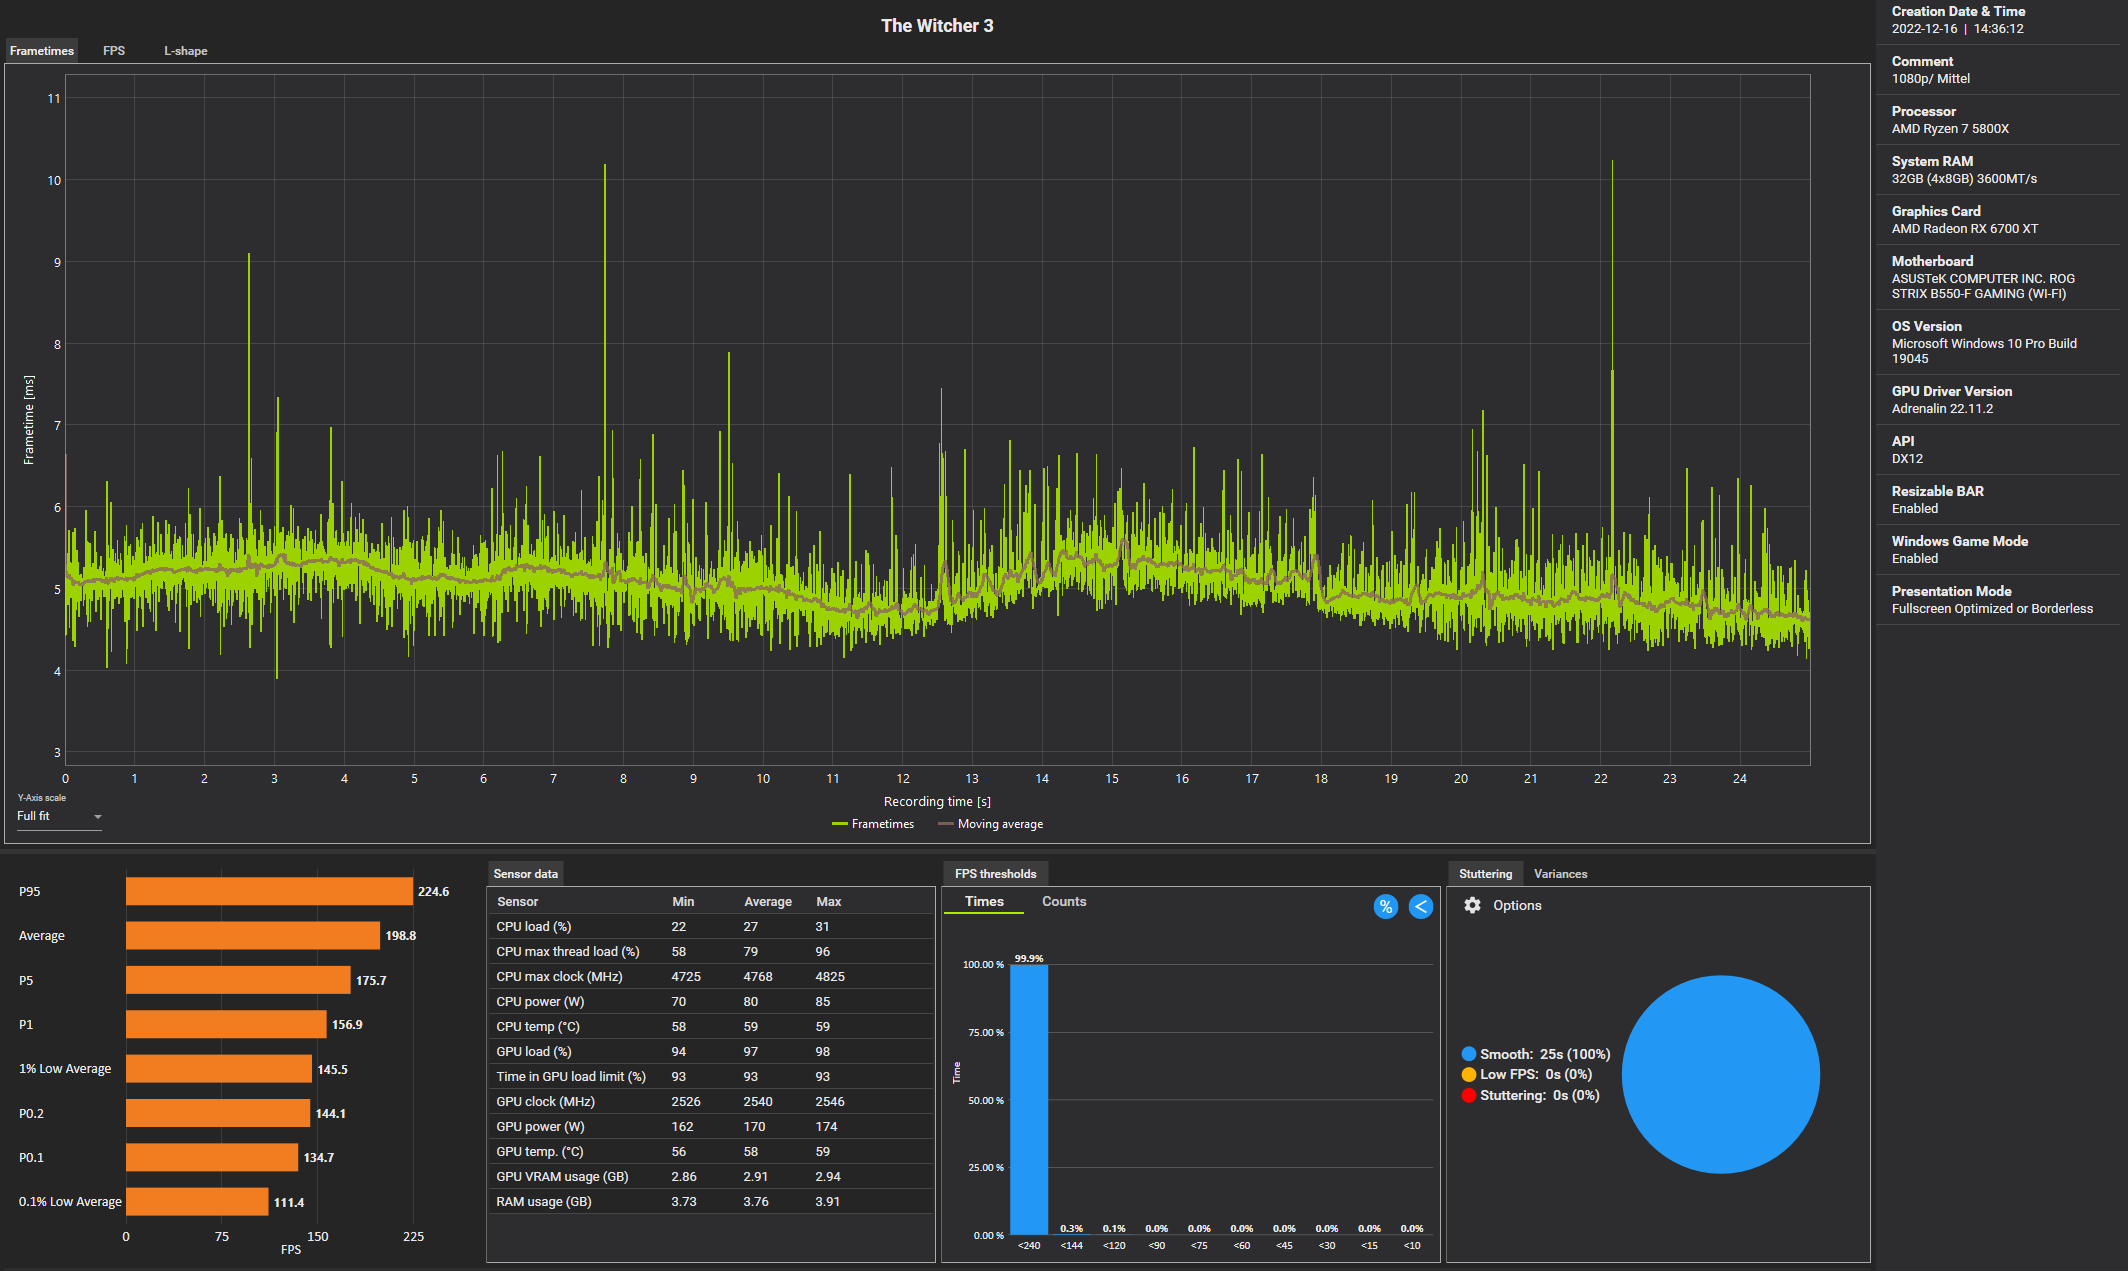Click the P5 value 175.7
Viewport: 2128px width, 1271px height.
(371, 981)
